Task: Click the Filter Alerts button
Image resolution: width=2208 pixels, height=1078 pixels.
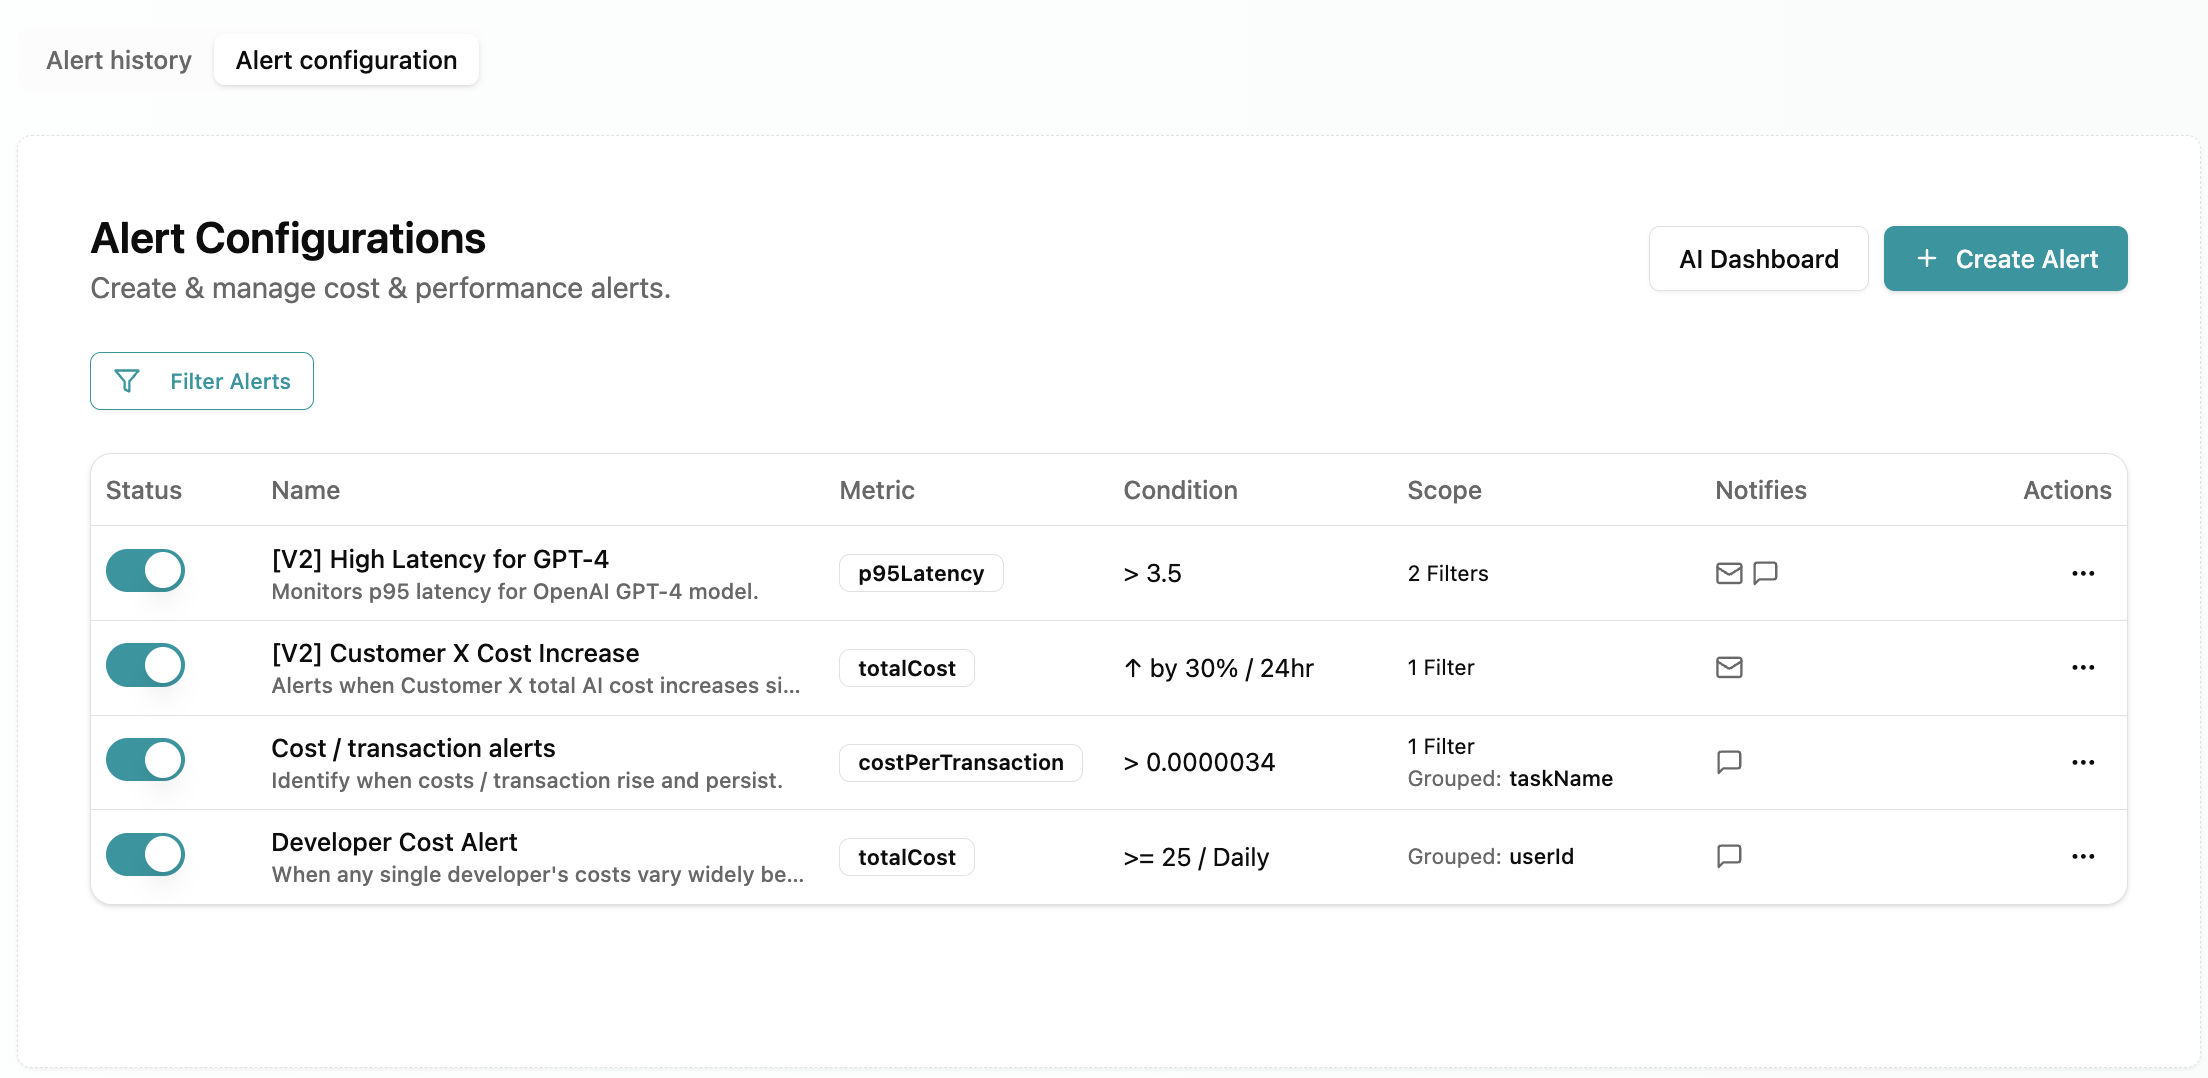Action: 202,381
